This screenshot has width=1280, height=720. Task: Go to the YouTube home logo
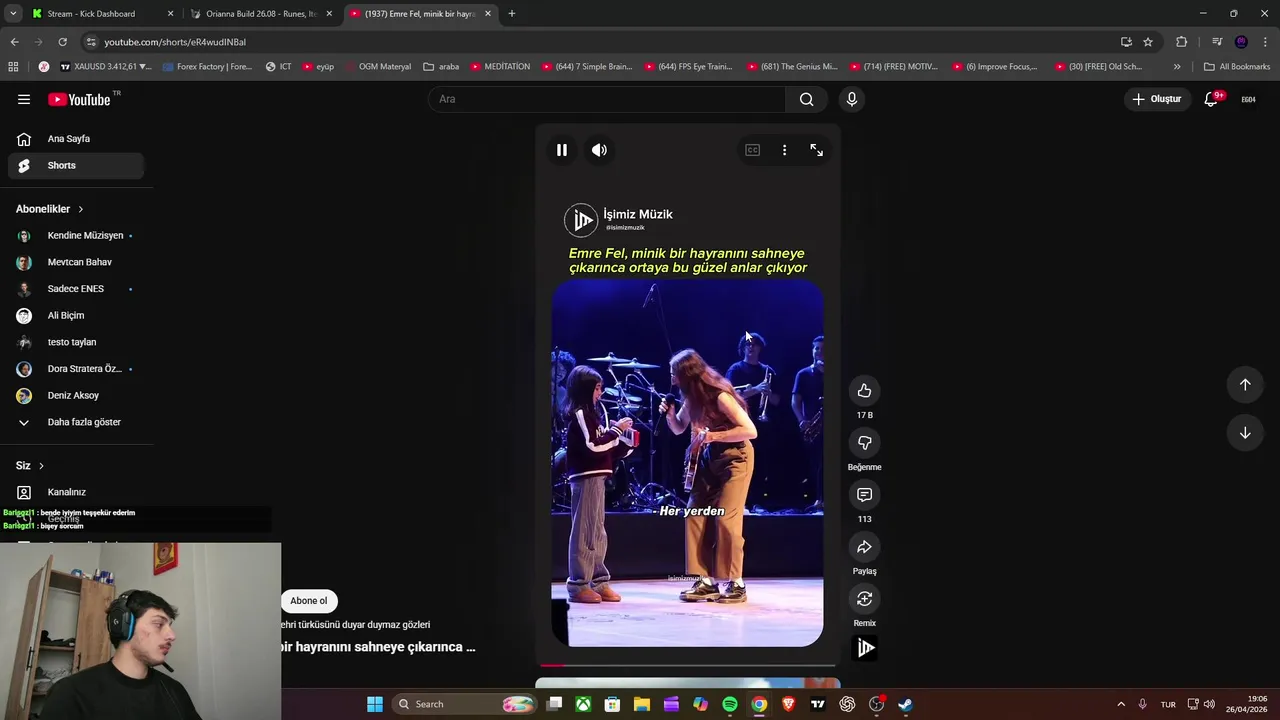pyautogui.click(x=80, y=99)
